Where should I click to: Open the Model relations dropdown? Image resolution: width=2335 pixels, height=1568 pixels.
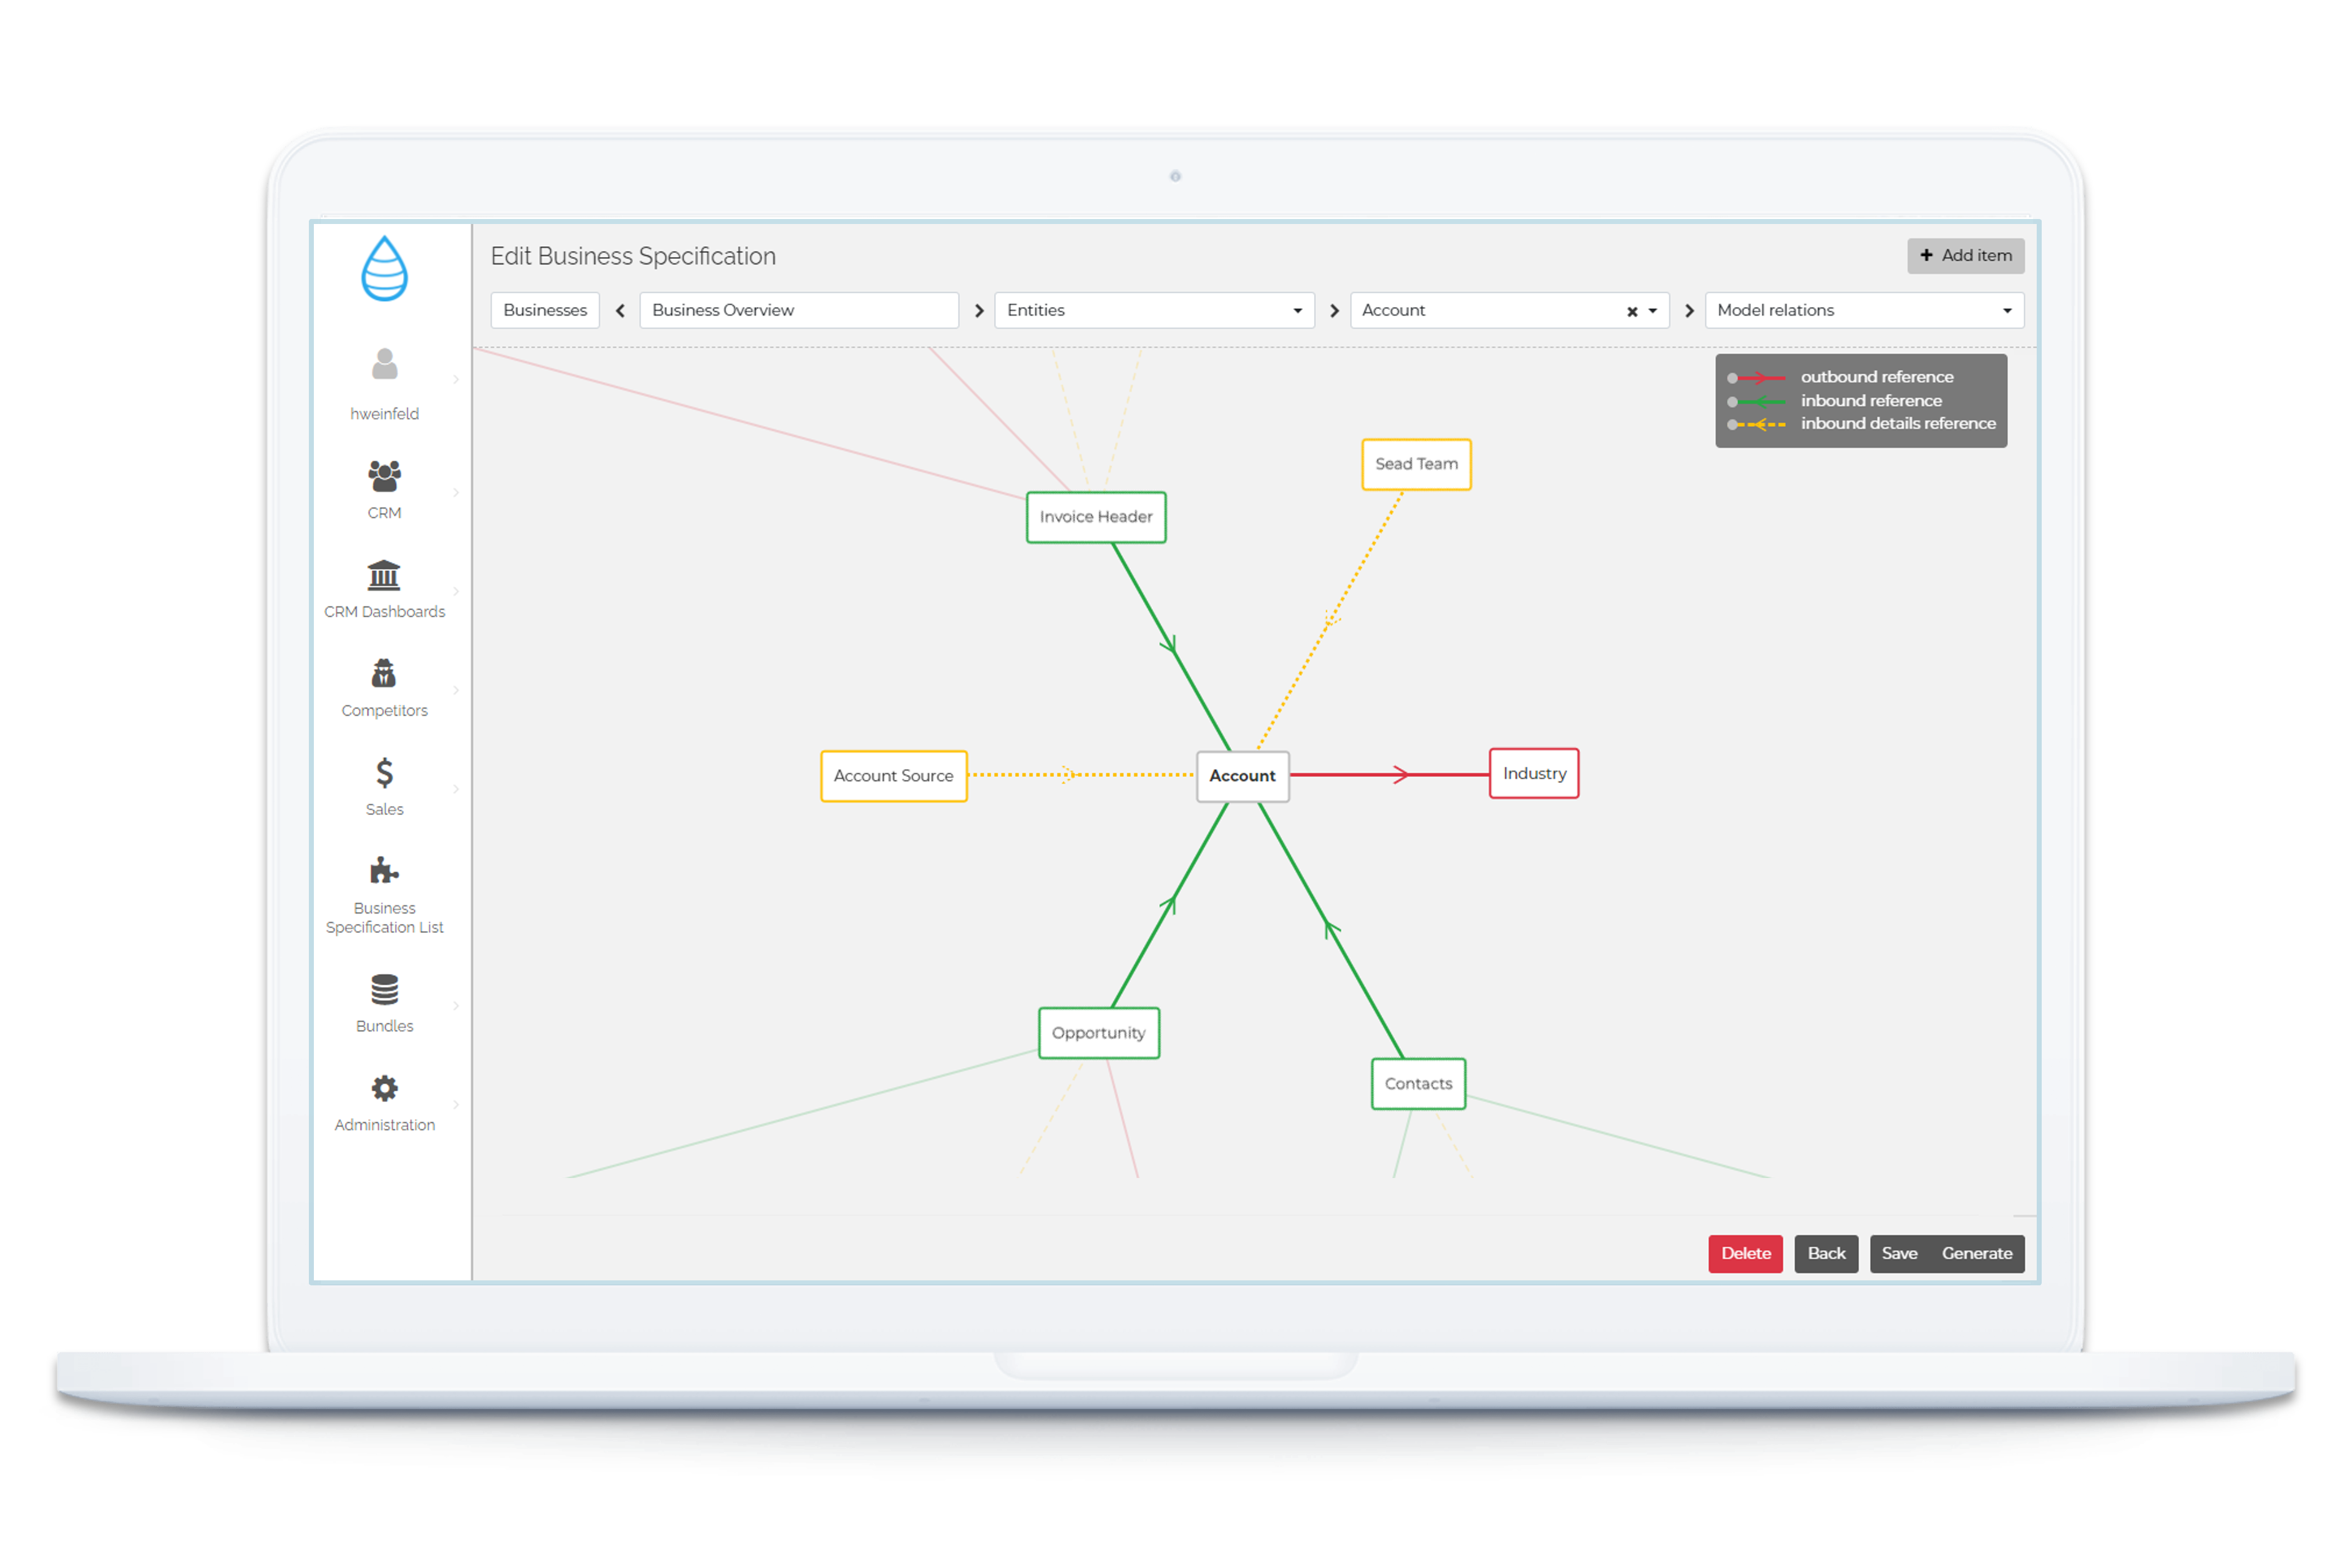(x=2006, y=310)
